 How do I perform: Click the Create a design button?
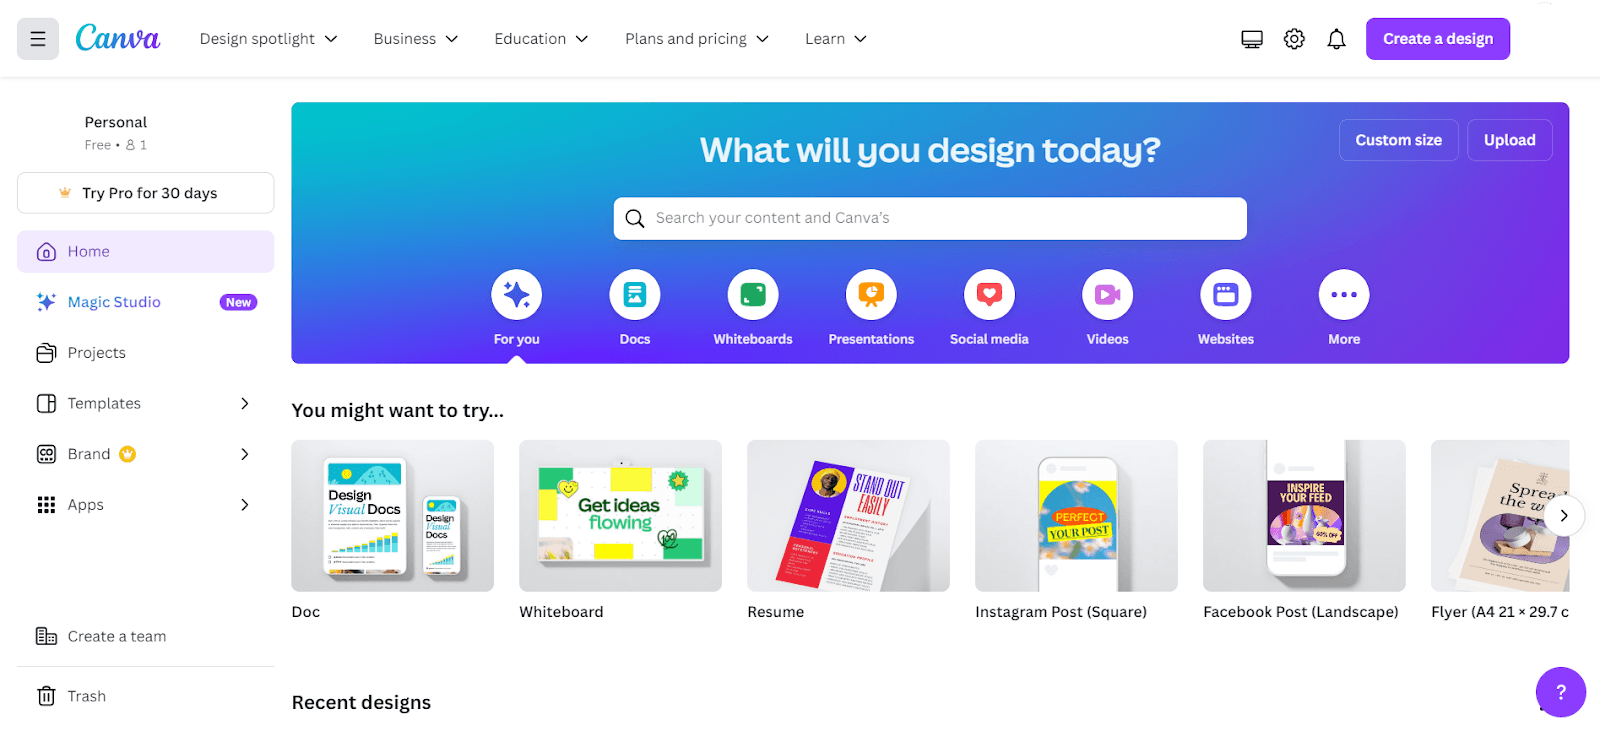coord(1438,39)
